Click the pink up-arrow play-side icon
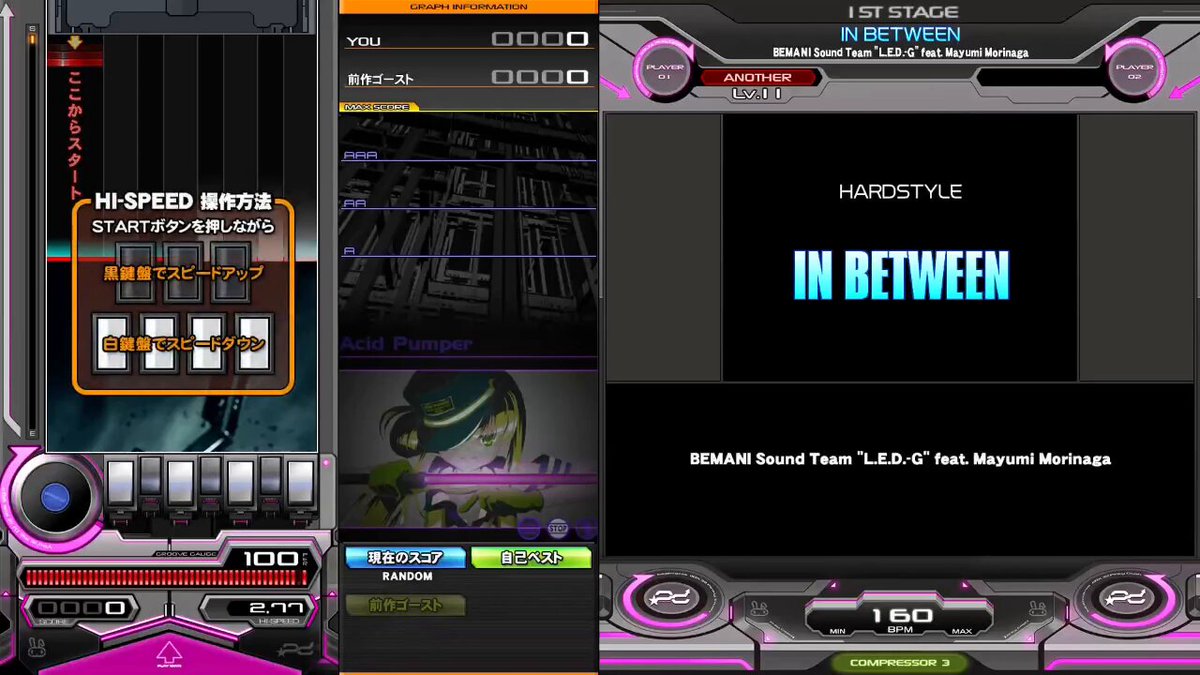 (x=169, y=655)
